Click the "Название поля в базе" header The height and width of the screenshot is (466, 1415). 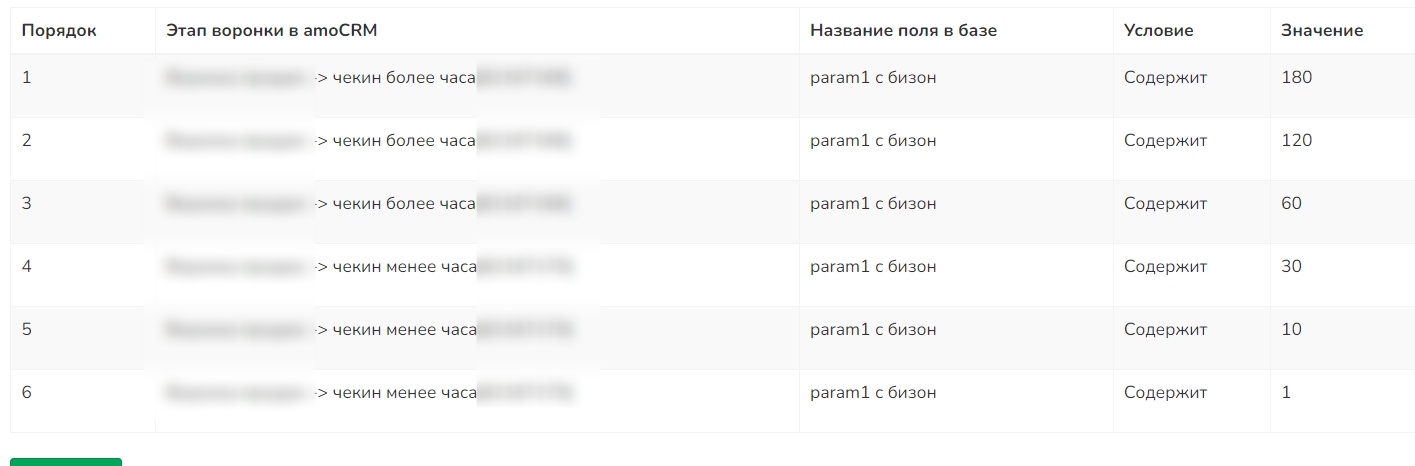903,30
